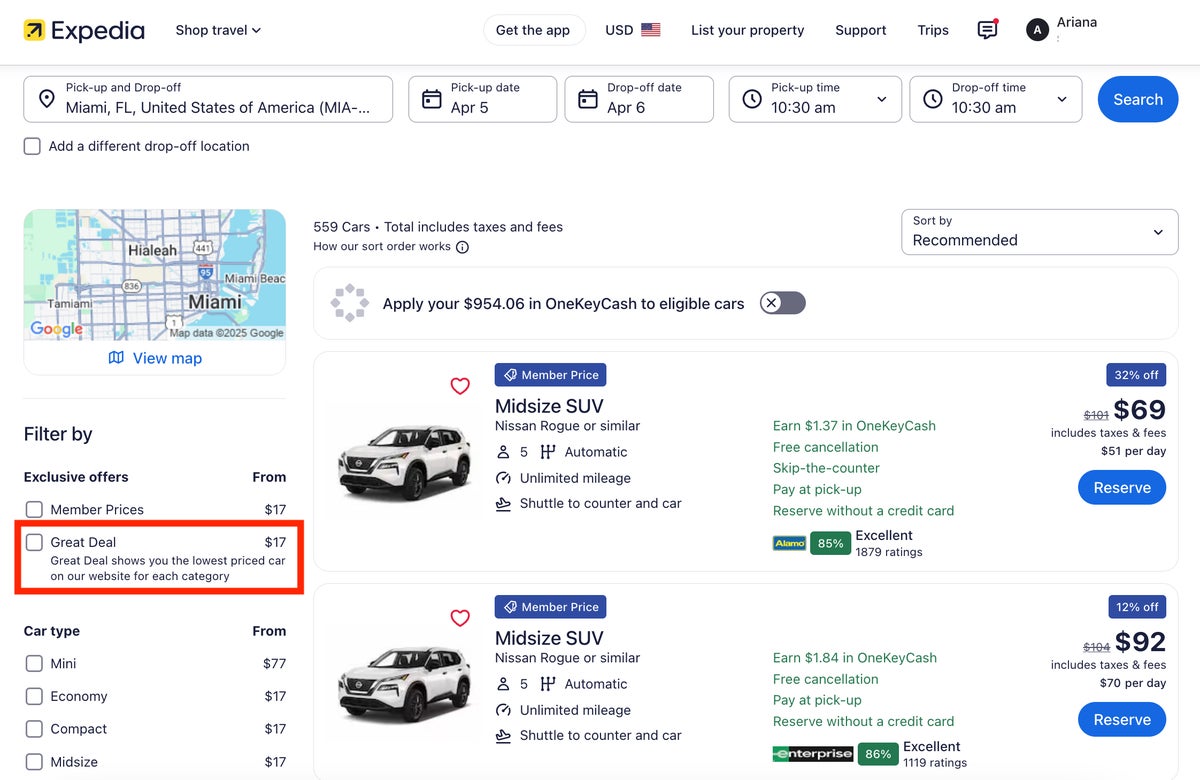1200x780 pixels.
Task: Click the Member Price tag on Alamo card
Action: (550, 375)
